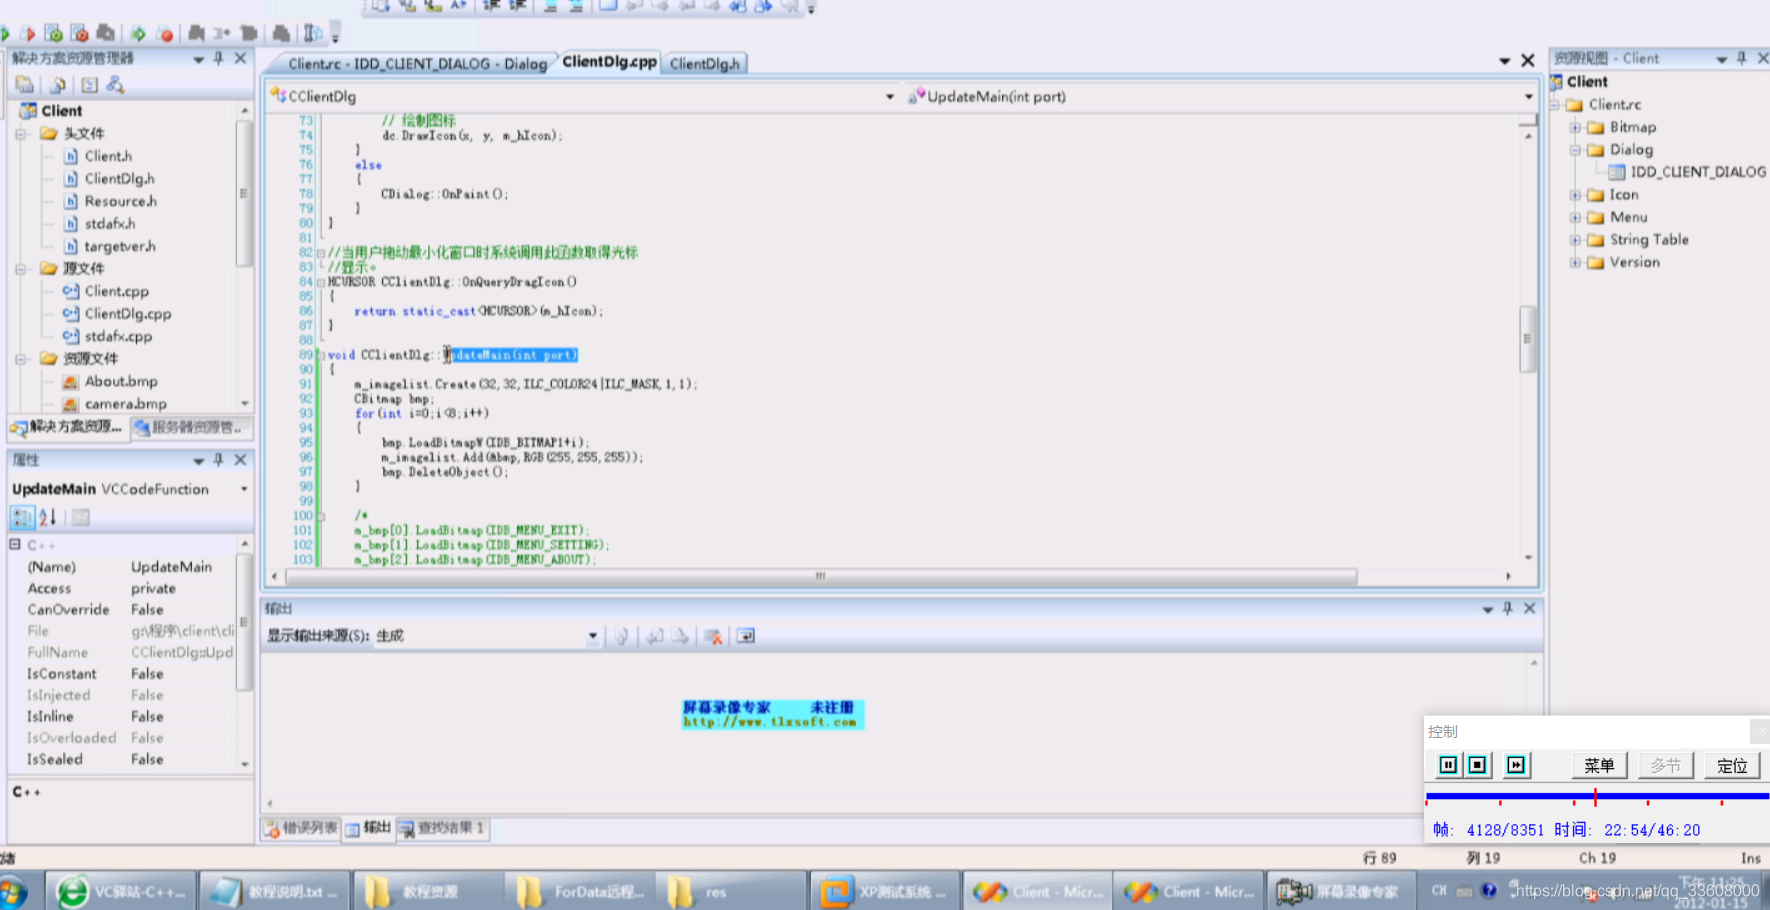Open the res folder taskbar item

[x=732, y=892]
